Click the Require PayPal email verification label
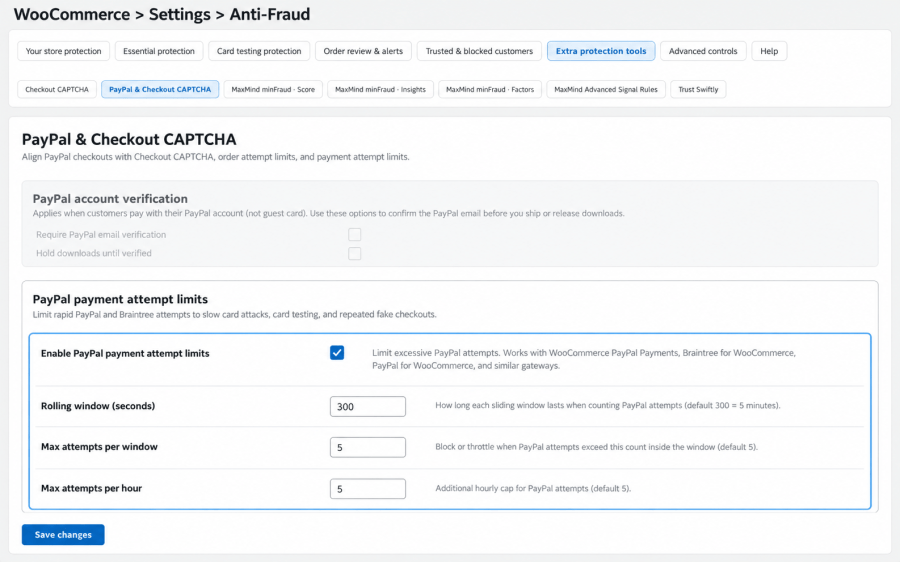The height and width of the screenshot is (562, 900). pos(101,235)
